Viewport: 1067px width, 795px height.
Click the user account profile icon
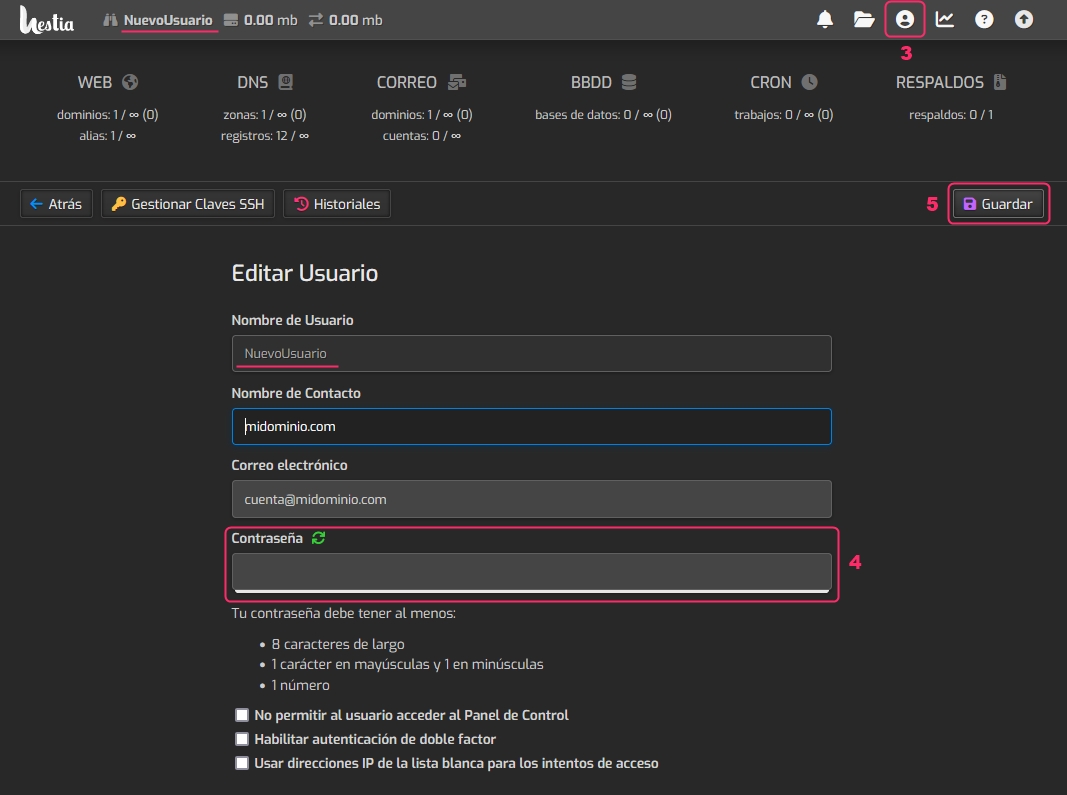click(x=905, y=19)
